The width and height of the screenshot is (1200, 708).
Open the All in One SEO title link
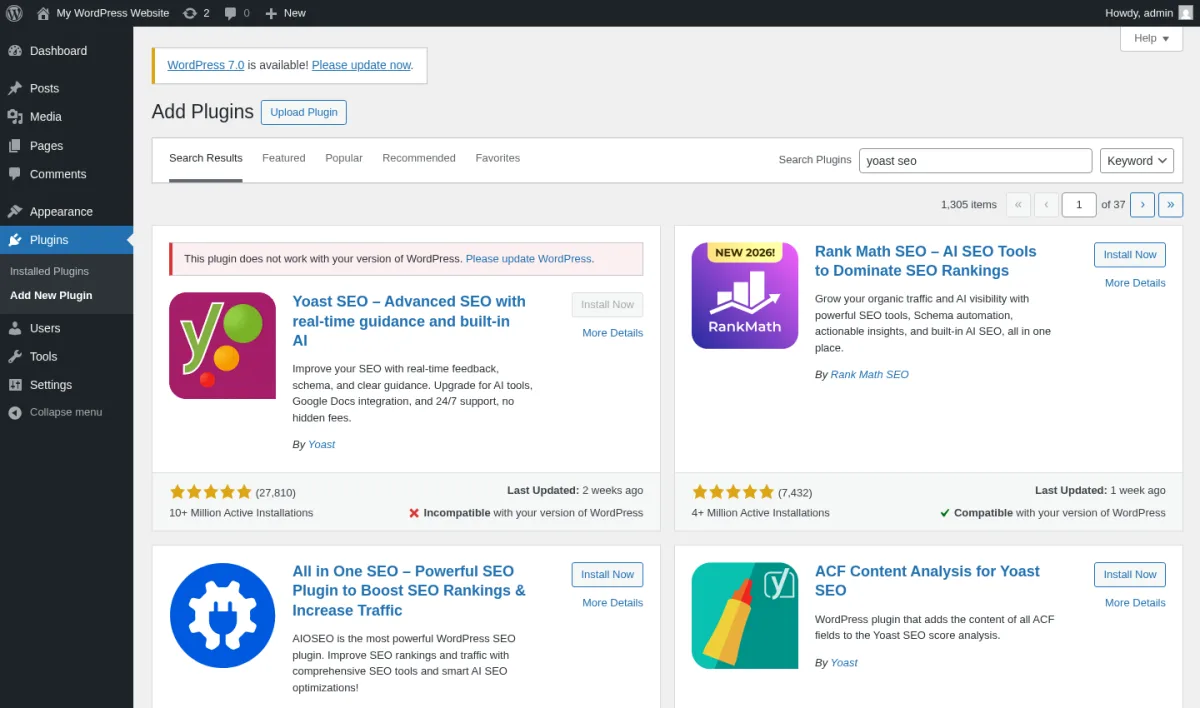click(x=409, y=591)
